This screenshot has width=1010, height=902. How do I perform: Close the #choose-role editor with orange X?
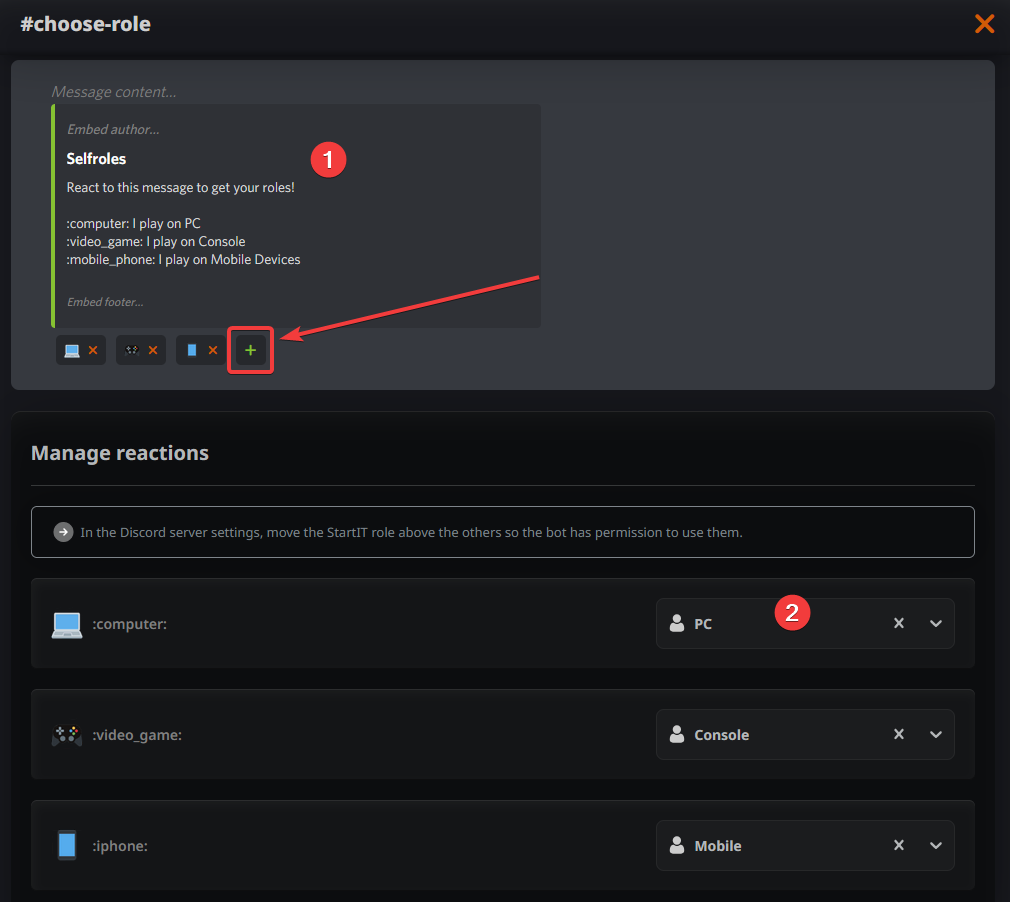click(x=984, y=24)
